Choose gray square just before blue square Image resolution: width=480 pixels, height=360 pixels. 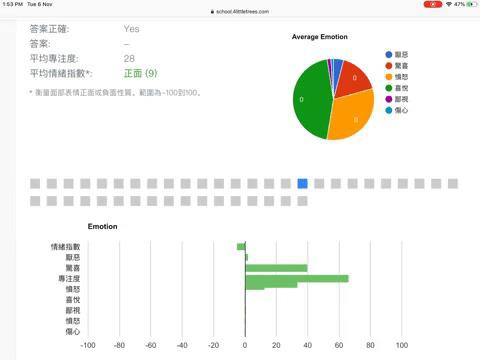point(286,184)
